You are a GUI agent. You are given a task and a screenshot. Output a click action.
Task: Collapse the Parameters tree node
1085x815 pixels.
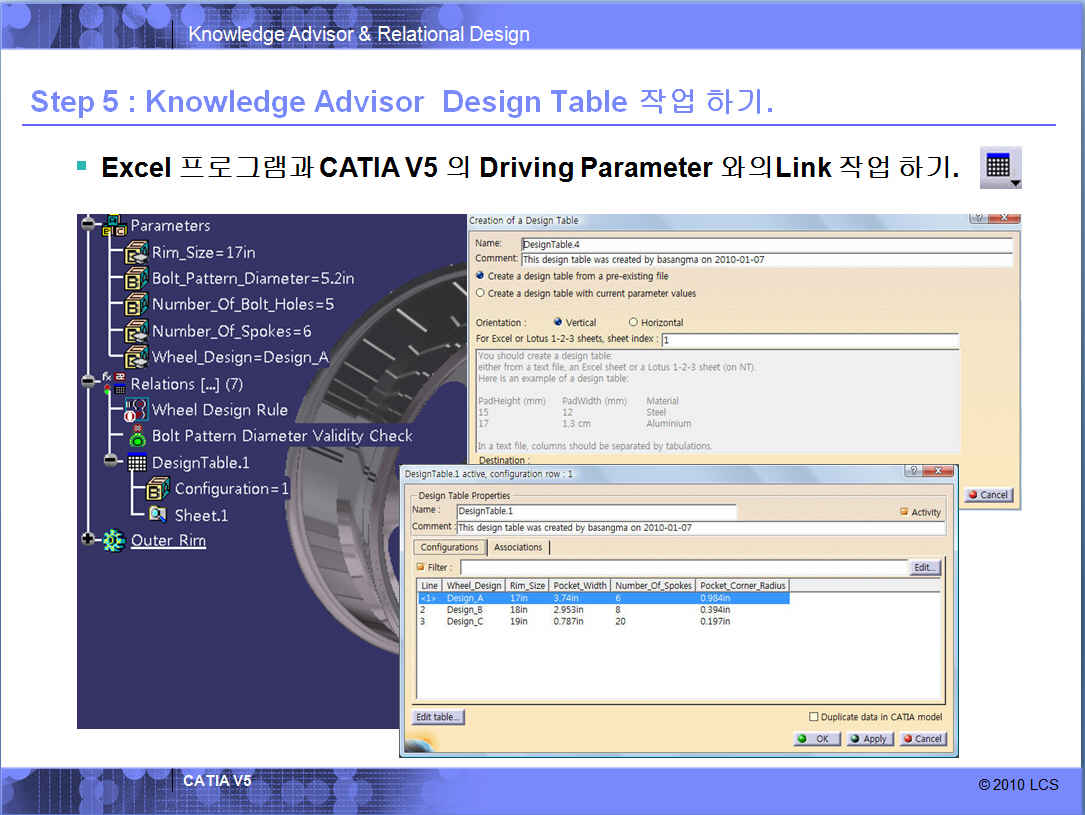point(89,225)
